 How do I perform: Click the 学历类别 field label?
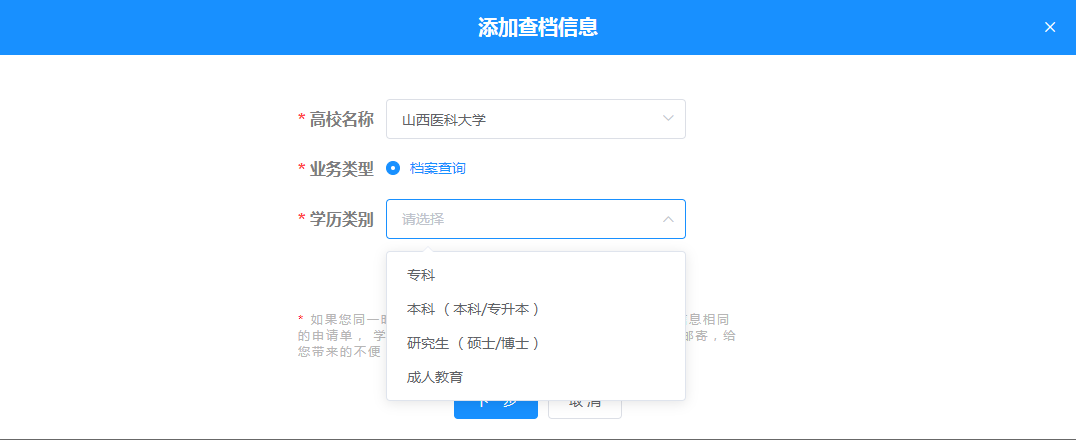click(x=341, y=219)
